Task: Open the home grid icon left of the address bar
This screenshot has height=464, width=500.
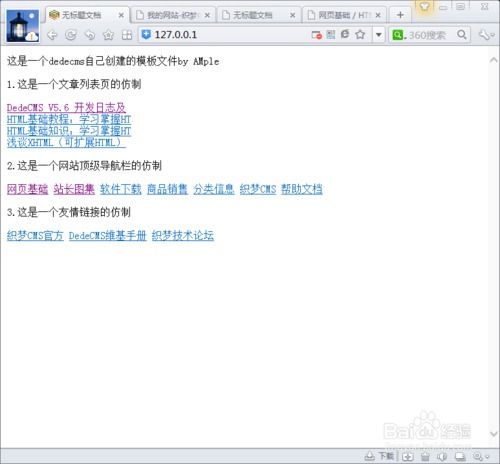Action: 127,35
